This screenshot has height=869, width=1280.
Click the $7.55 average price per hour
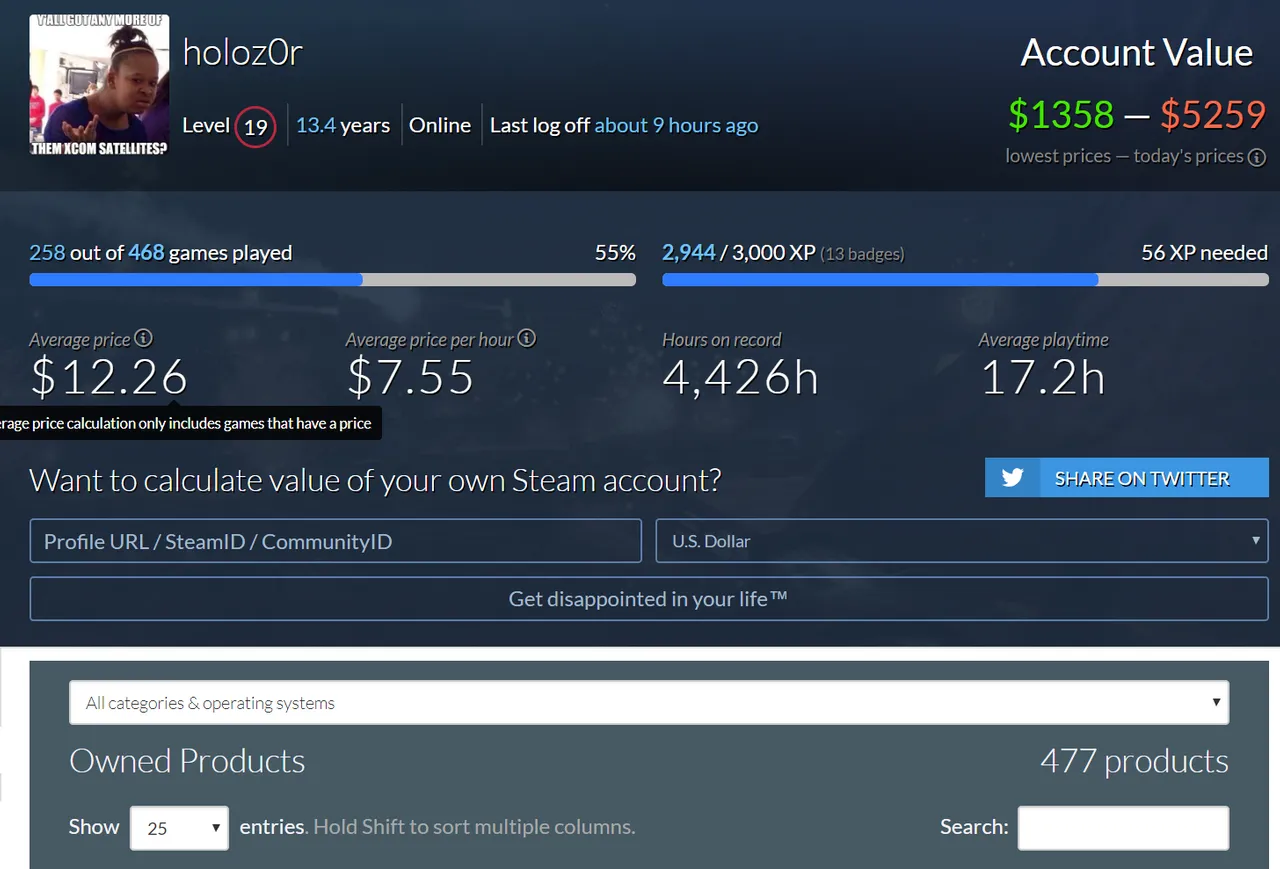410,377
